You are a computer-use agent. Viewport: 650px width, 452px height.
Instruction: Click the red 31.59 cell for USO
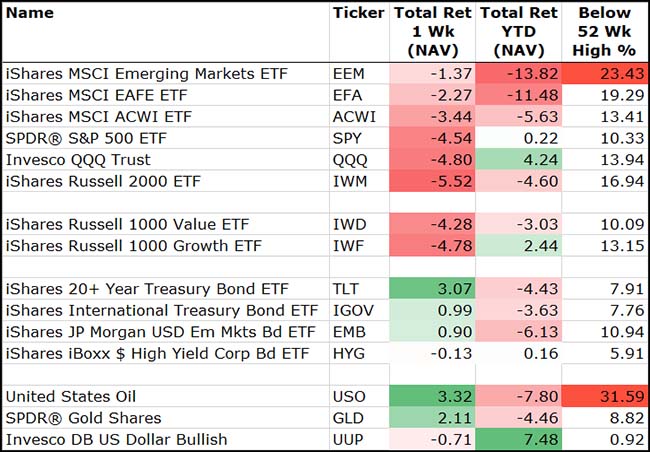(x=605, y=397)
